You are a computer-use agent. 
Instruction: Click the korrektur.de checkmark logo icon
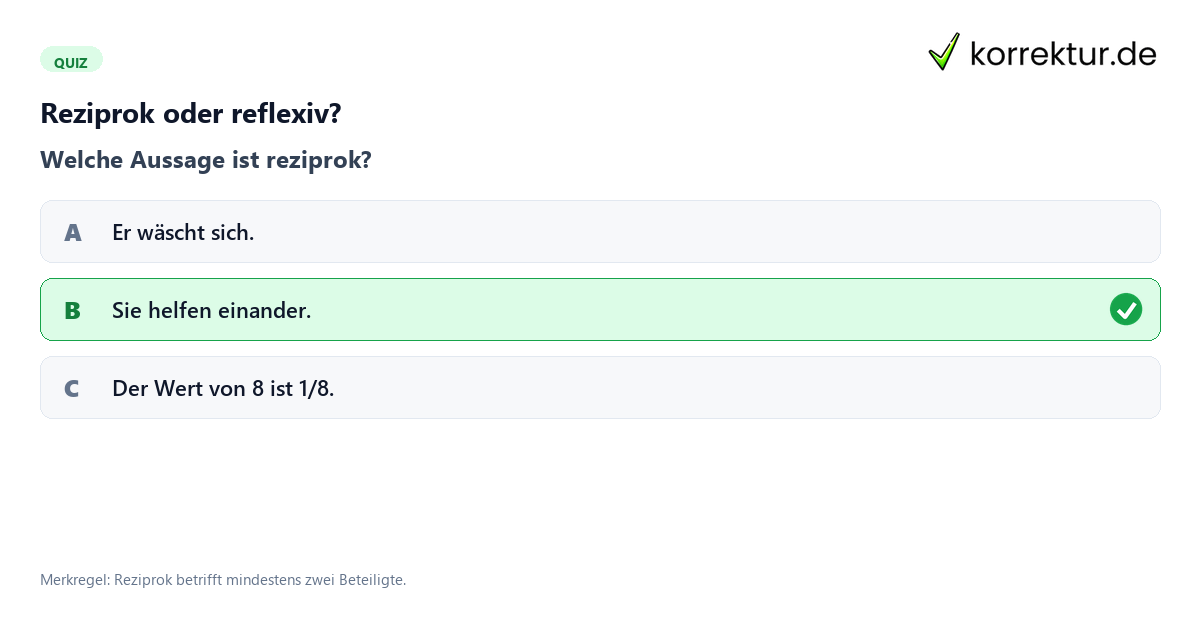(944, 52)
